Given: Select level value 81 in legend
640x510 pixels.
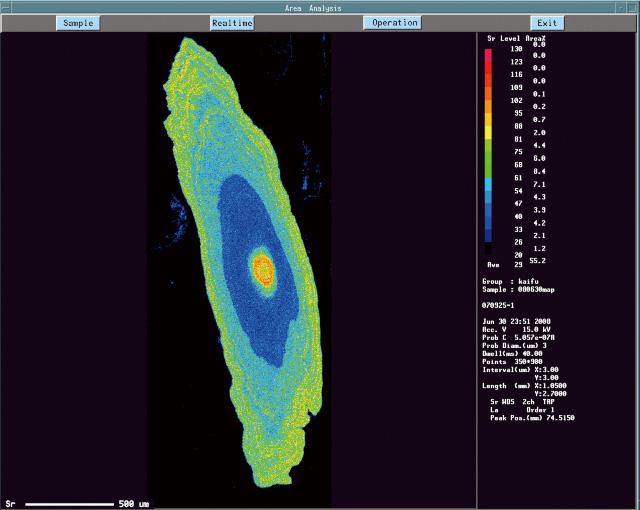Looking at the screenshot, I should (518, 139).
